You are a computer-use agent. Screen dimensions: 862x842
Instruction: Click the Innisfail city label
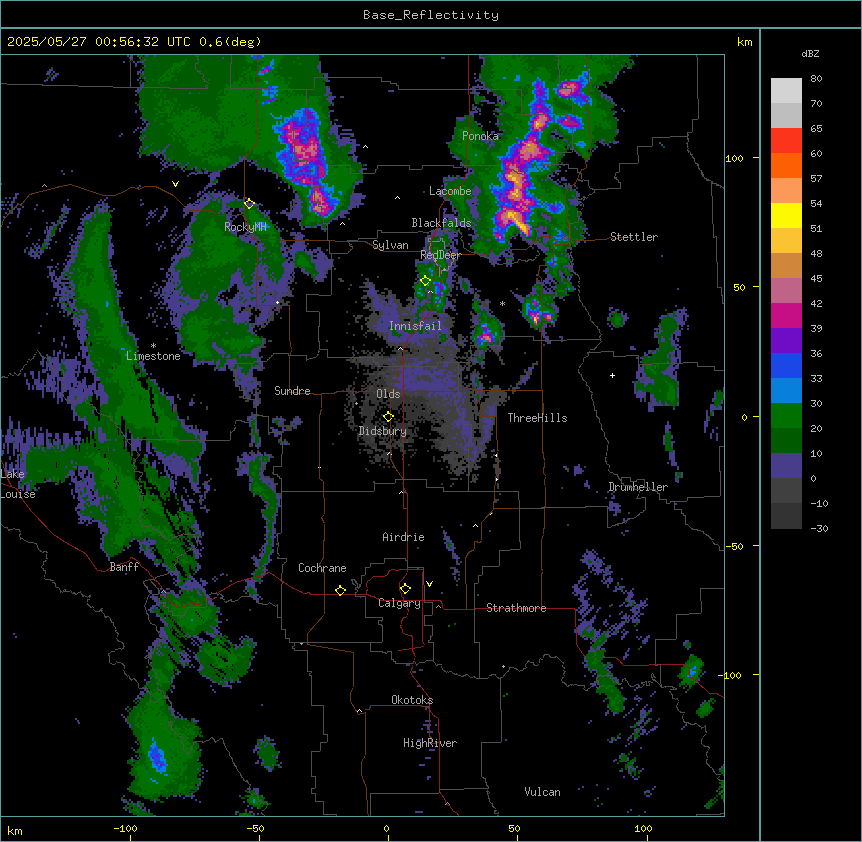415,326
